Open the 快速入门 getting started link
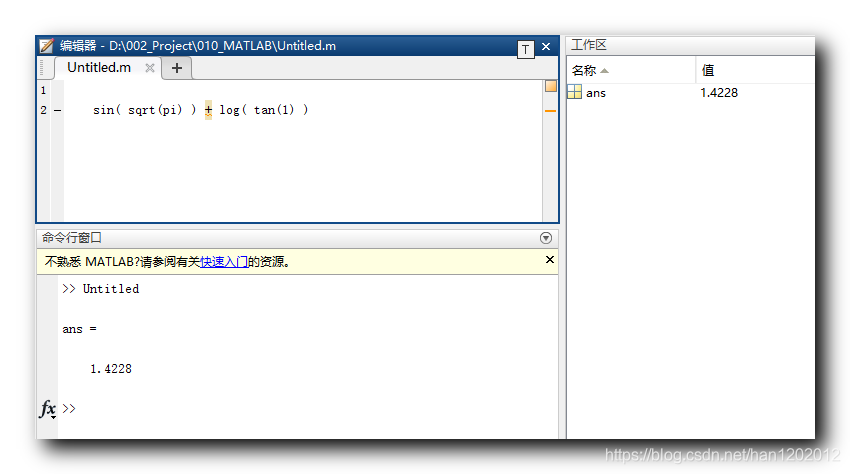 (x=224, y=262)
